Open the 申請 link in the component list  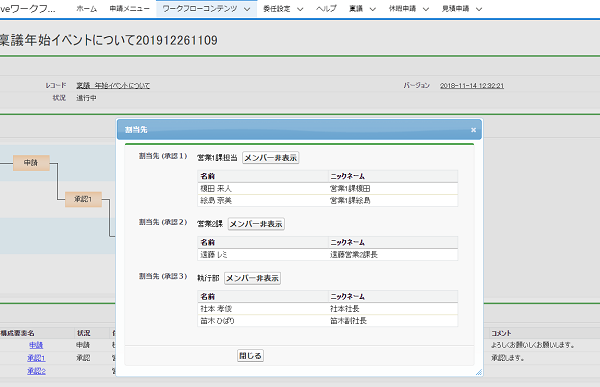36,345
